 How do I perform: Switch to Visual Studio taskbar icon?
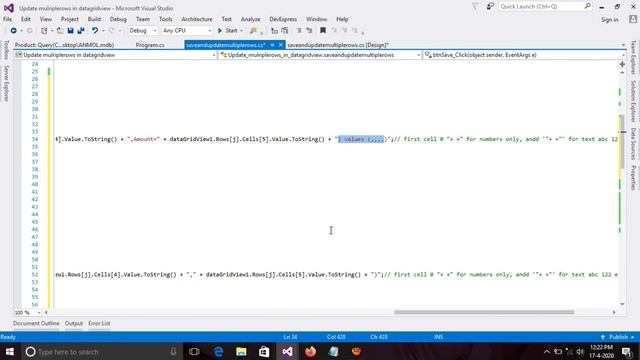(x=287, y=351)
